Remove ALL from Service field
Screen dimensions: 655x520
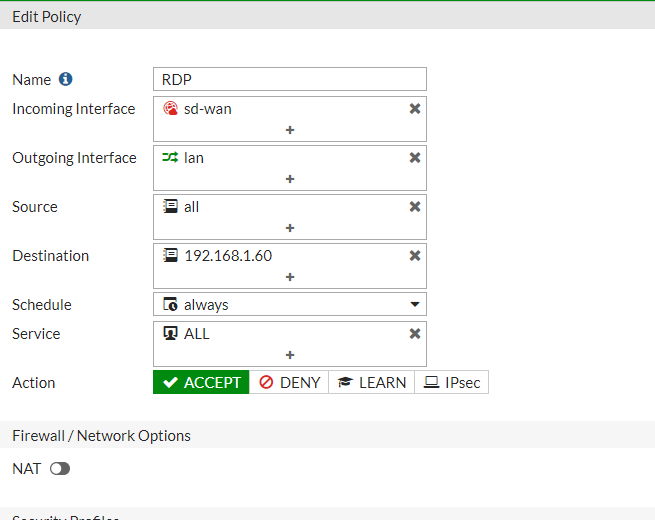coord(415,333)
